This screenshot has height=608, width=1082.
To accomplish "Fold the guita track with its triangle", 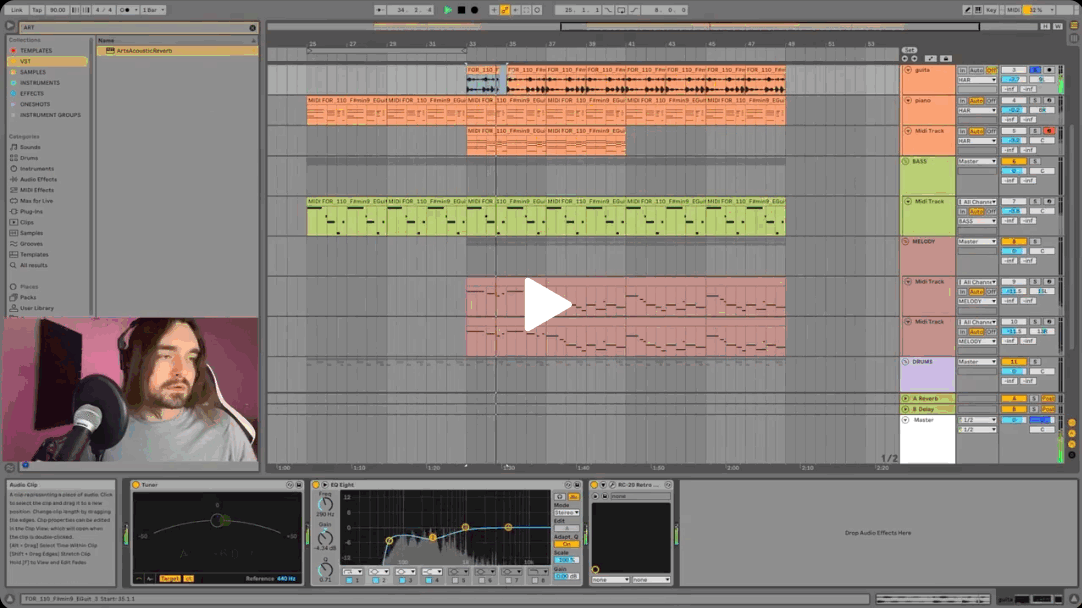I will pos(907,70).
